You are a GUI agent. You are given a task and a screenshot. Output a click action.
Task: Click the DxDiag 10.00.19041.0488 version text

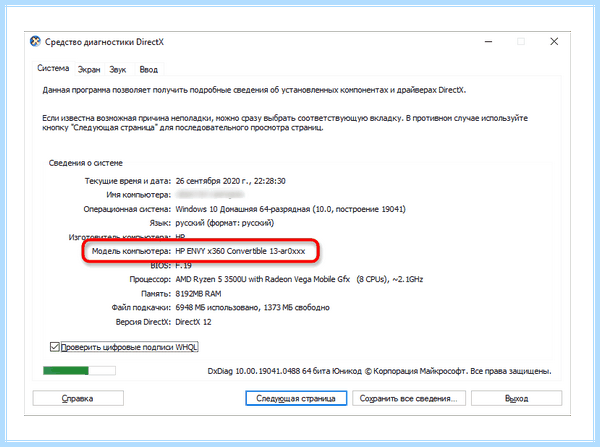click(254, 371)
